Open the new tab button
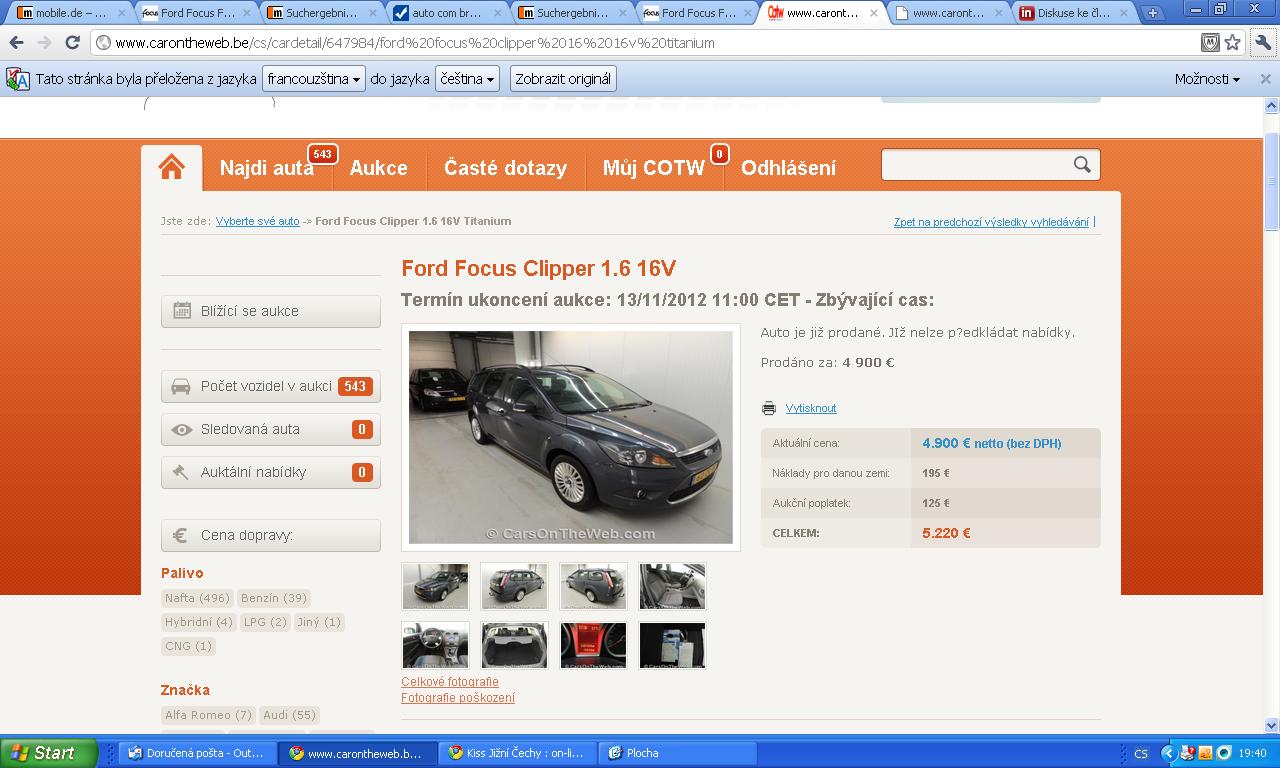 (1152, 13)
